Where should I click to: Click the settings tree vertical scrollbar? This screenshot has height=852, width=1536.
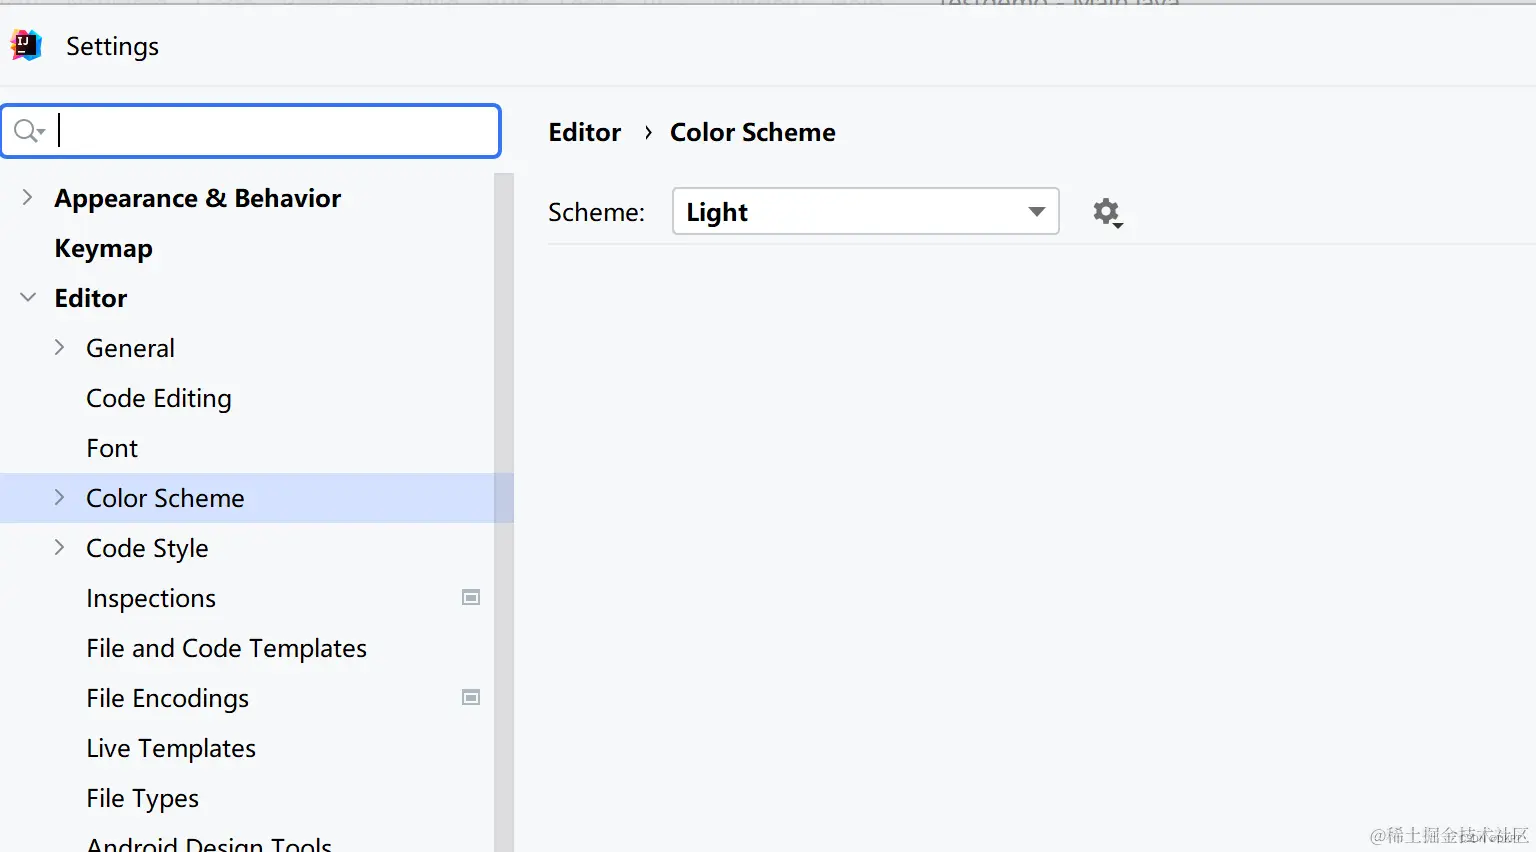click(x=504, y=500)
